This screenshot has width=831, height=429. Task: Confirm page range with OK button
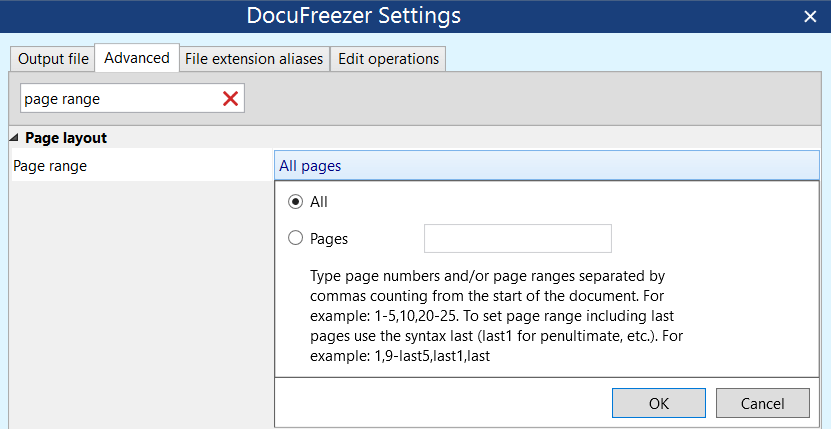click(659, 403)
